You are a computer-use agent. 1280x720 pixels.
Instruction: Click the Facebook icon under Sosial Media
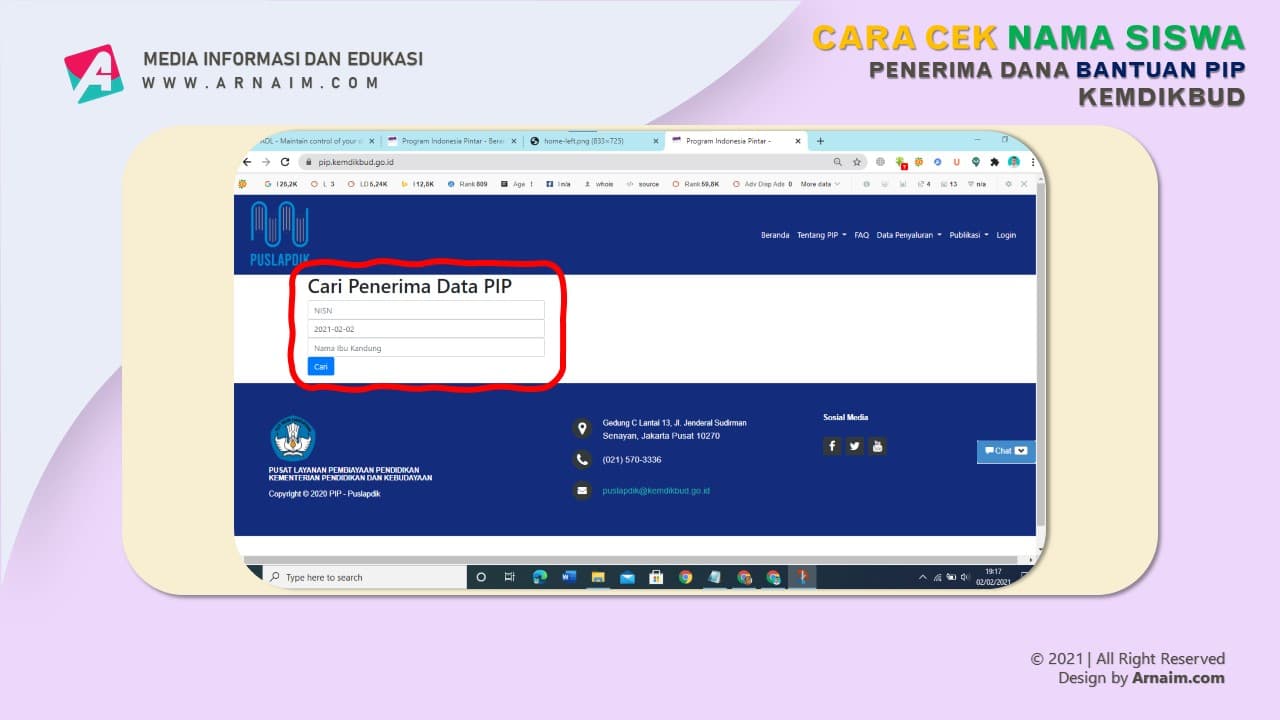[x=832, y=446]
